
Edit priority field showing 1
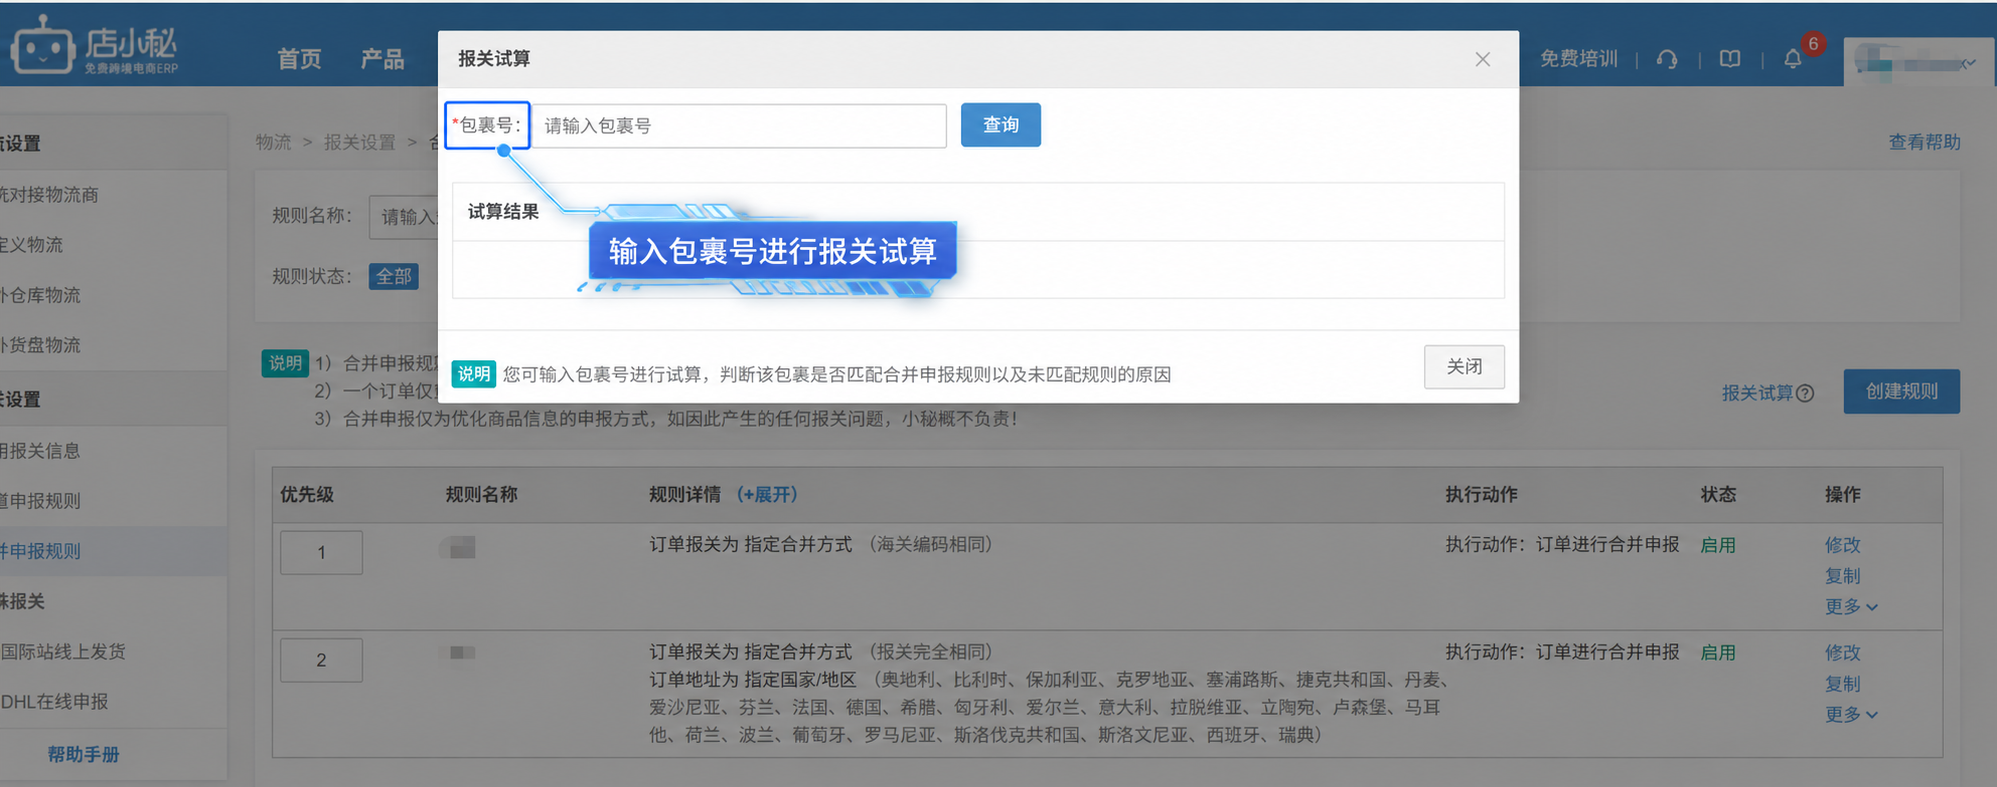pos(321,552)
